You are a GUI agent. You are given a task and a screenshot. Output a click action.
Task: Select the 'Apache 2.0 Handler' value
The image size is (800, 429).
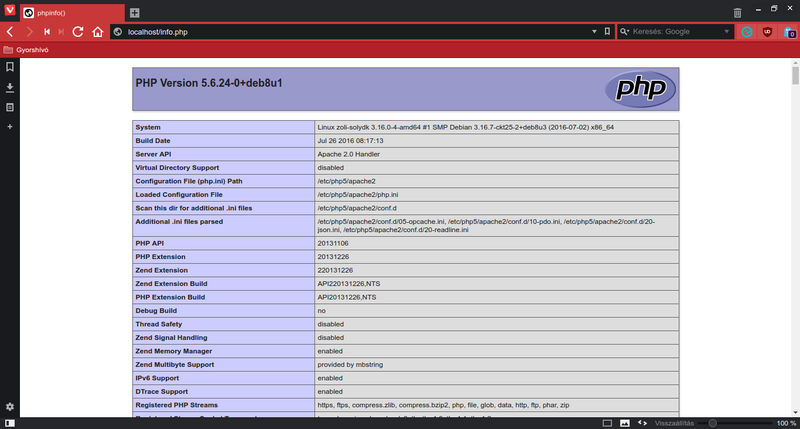348,154
